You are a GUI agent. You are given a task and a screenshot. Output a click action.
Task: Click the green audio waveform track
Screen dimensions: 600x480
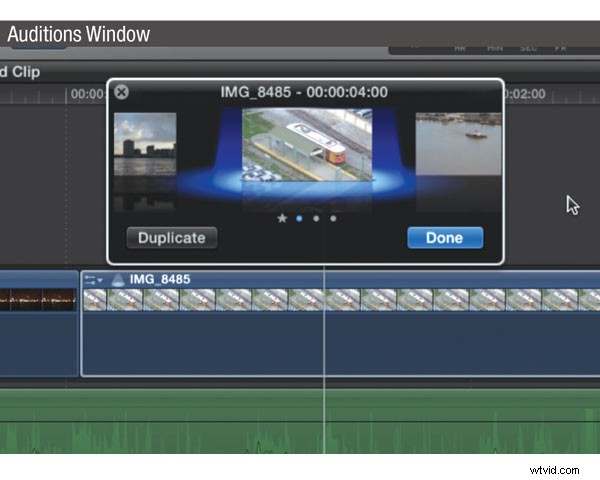[x=300, y=421]
